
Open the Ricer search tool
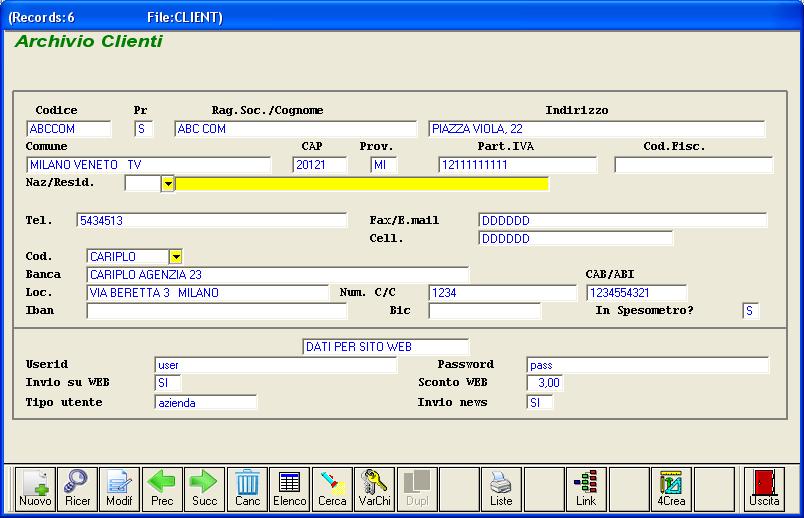tap(77, 488)
